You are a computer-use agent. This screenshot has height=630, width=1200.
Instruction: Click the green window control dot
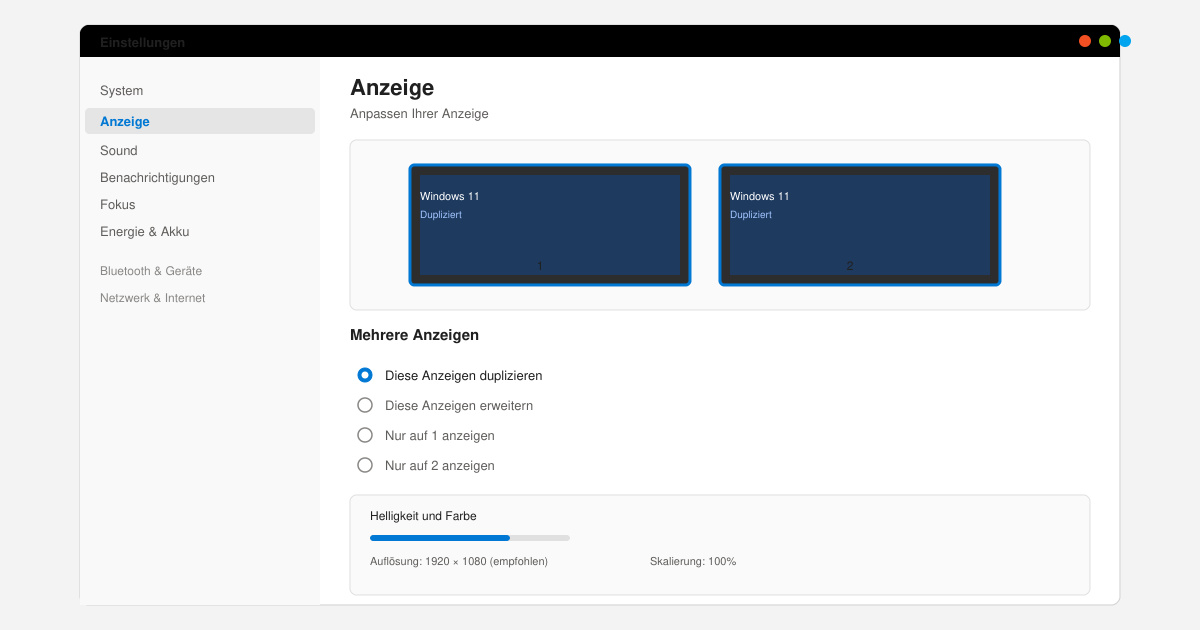pyautogui.click(x=1105, y=41)
